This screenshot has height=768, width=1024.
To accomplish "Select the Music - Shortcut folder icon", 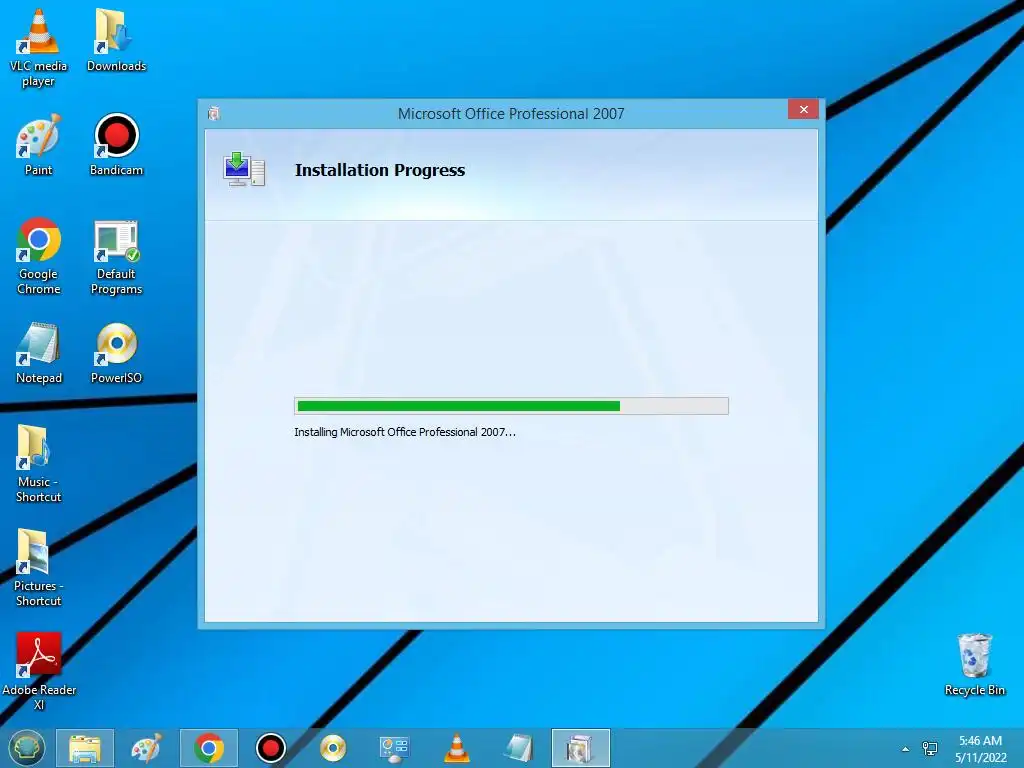I will 39,464.
